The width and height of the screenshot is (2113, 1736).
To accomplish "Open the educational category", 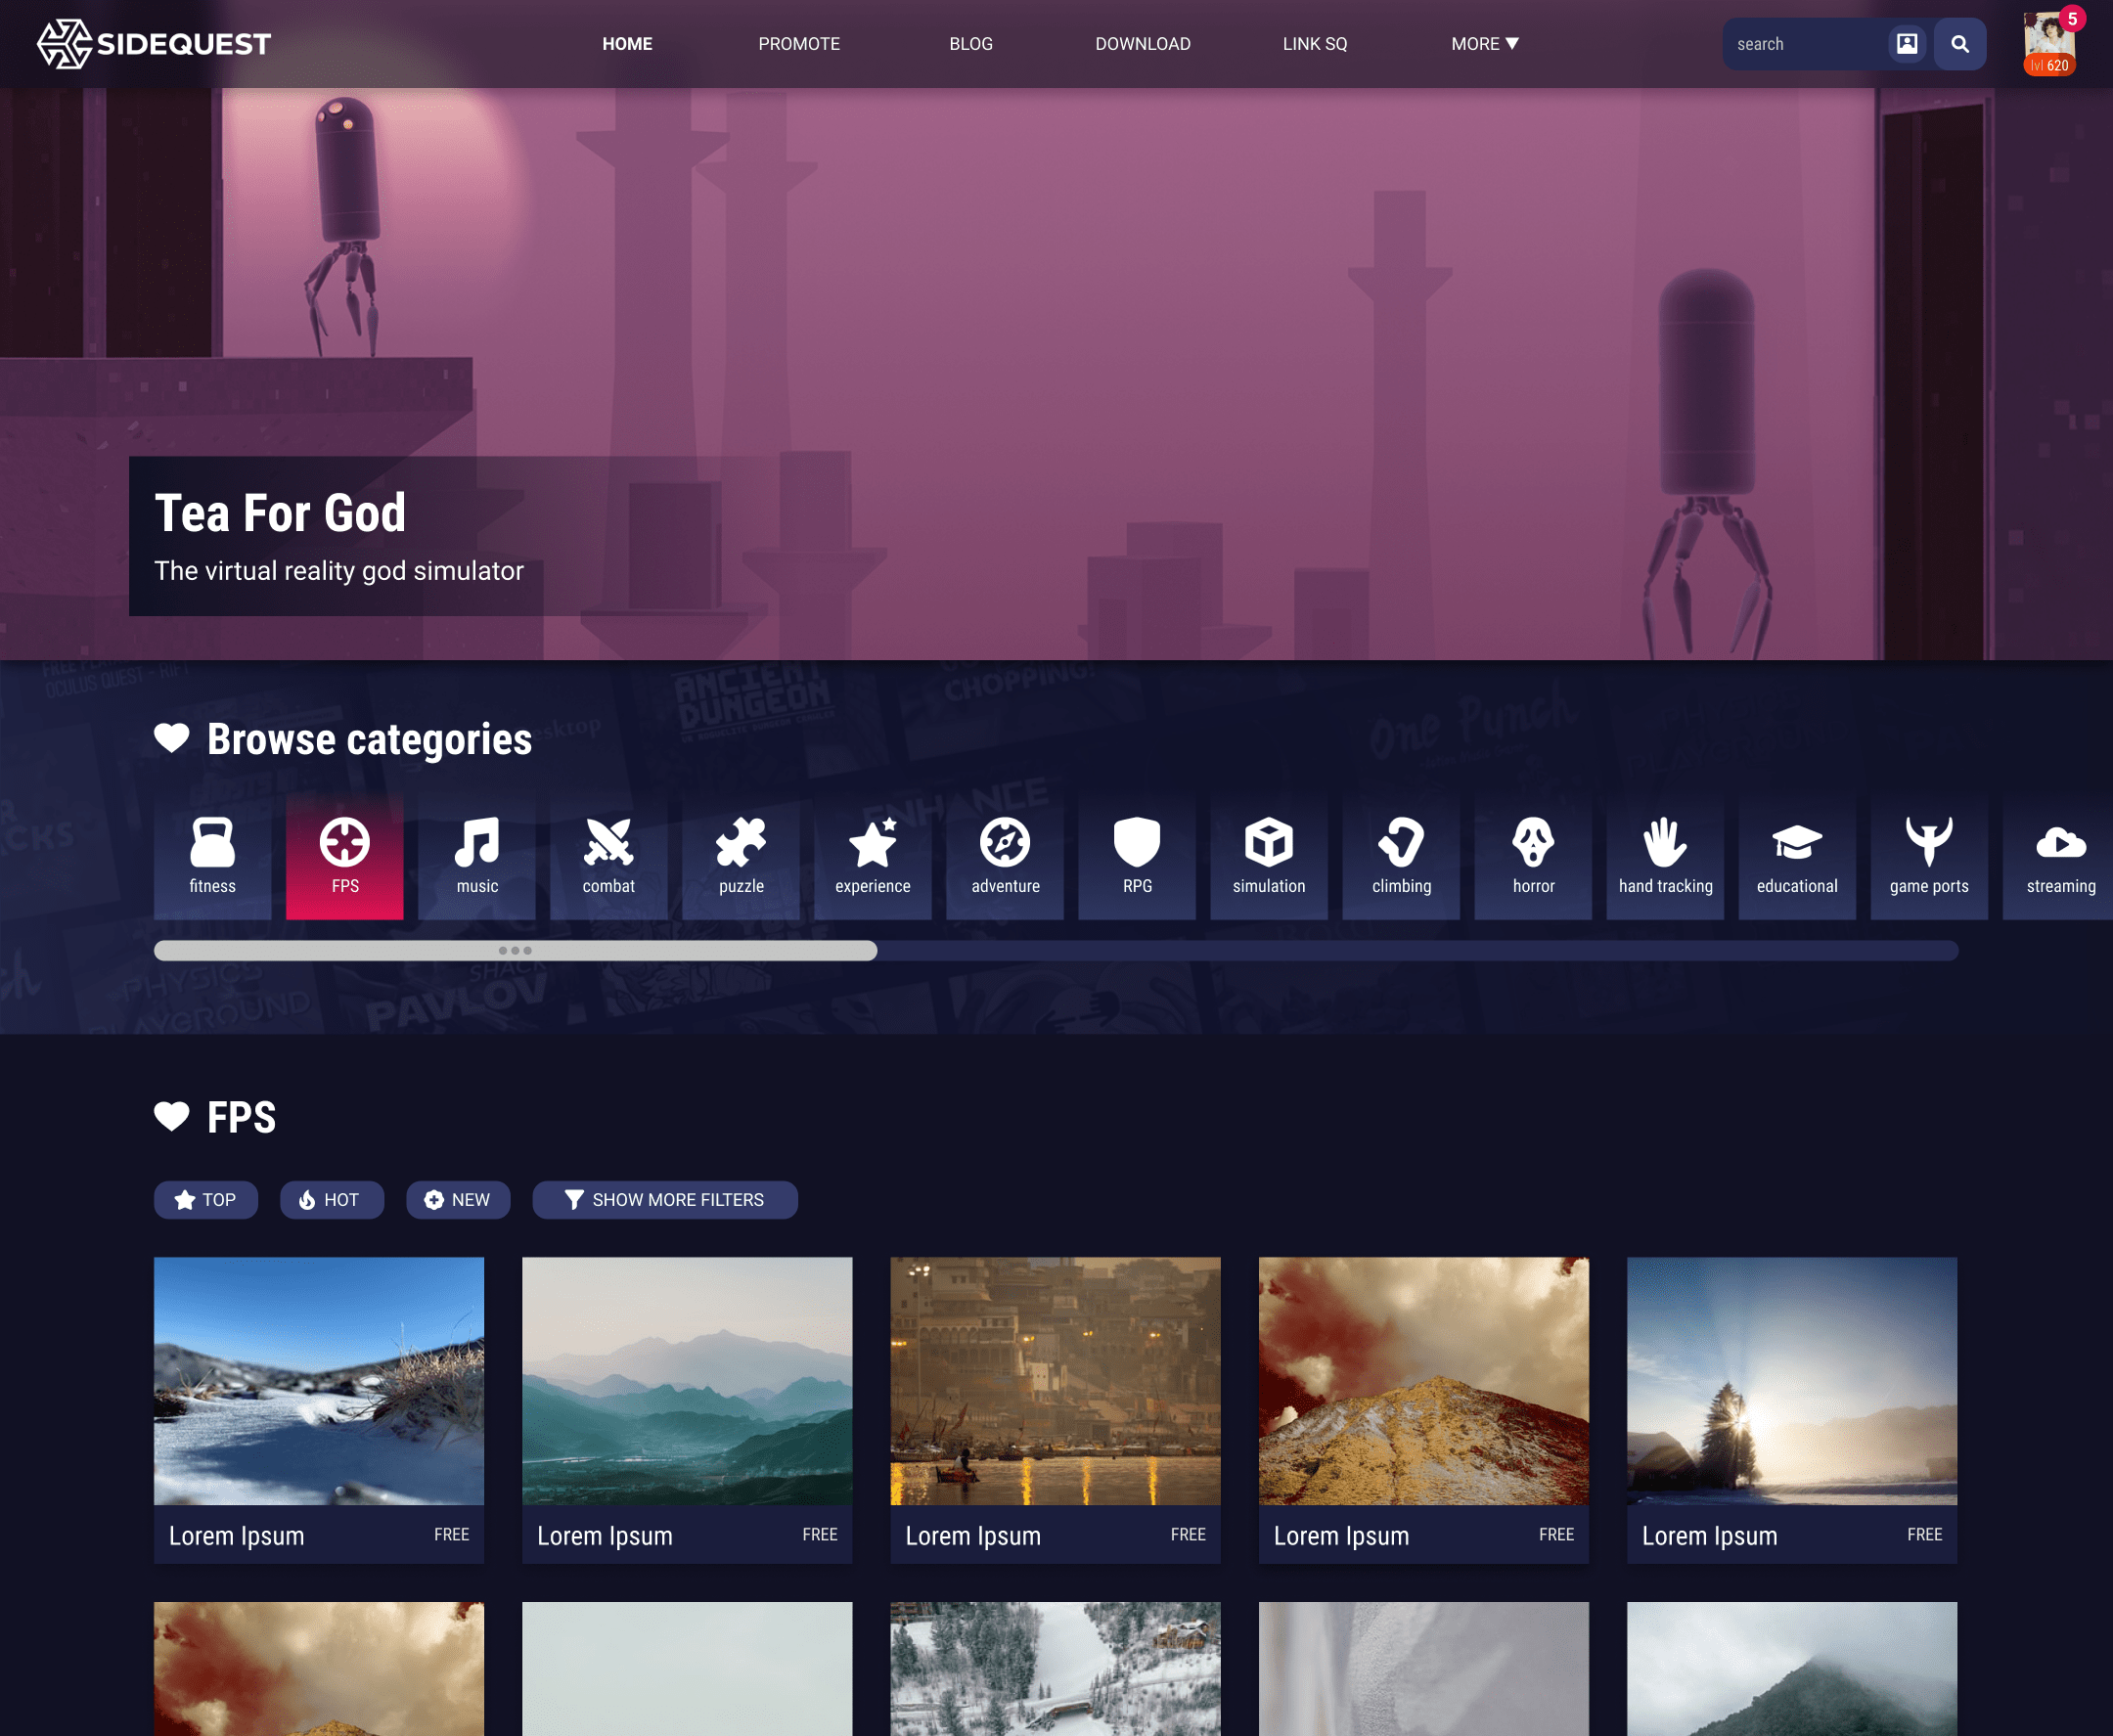I will click(x=1797, y=857).
